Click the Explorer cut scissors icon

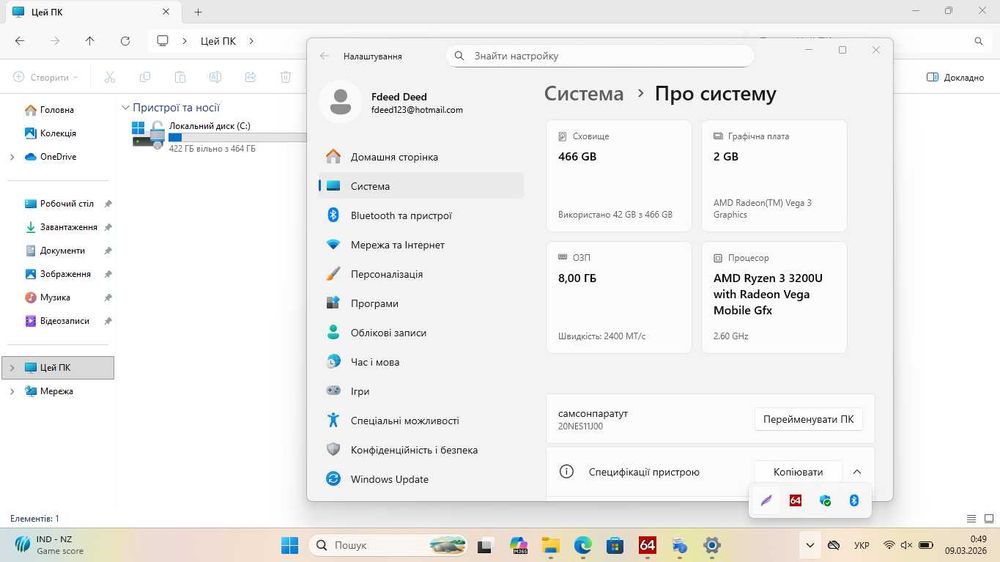coord(110,77)
